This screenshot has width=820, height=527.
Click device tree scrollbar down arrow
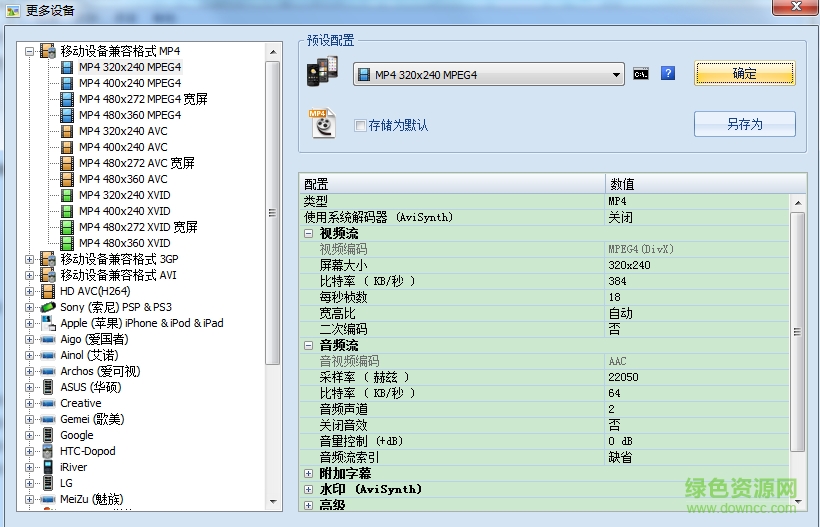(273, 502)
